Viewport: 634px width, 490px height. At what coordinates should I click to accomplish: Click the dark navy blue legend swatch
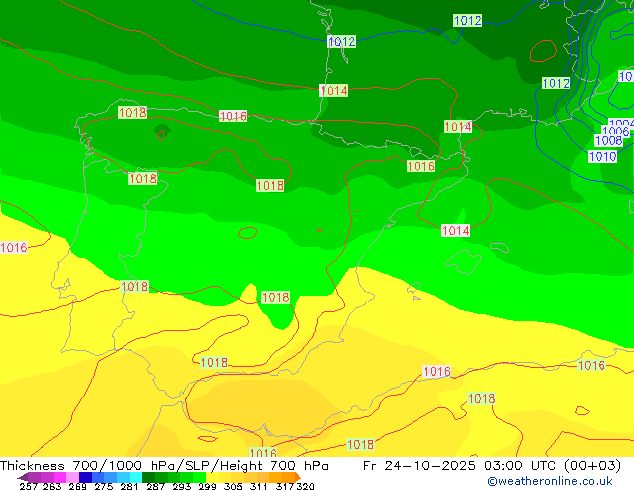tap(85, 477)
